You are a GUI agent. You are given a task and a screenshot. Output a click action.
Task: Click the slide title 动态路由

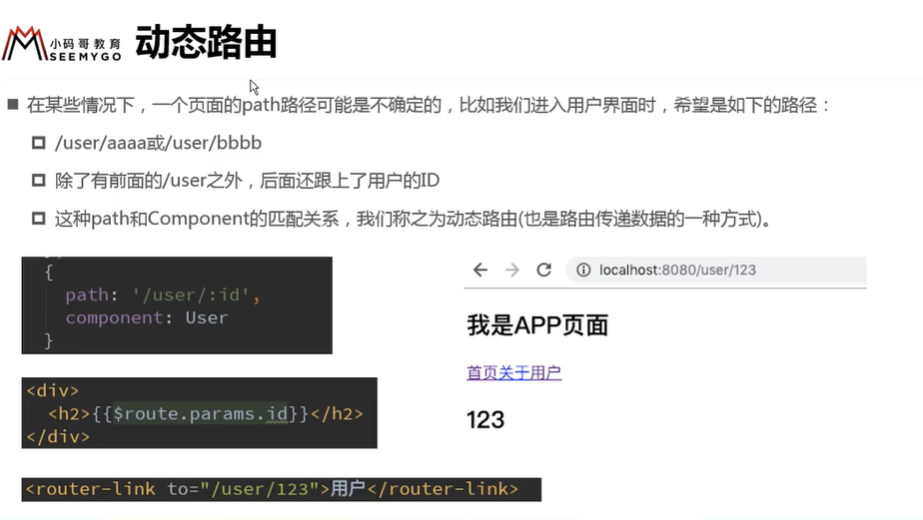click(x=206, y=42)
